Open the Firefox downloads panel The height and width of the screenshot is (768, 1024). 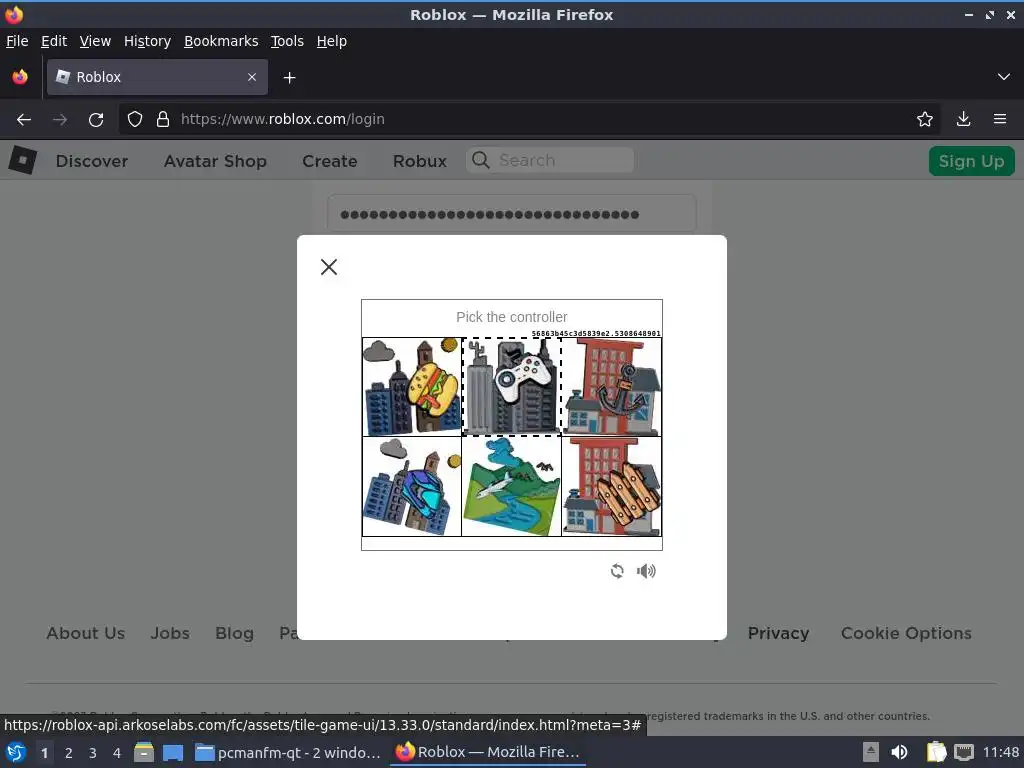tap(963, 120)
